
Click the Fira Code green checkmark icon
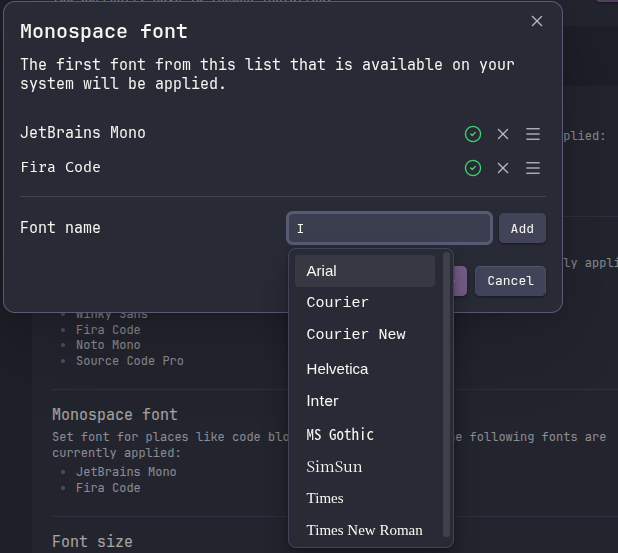coord(473,168)
